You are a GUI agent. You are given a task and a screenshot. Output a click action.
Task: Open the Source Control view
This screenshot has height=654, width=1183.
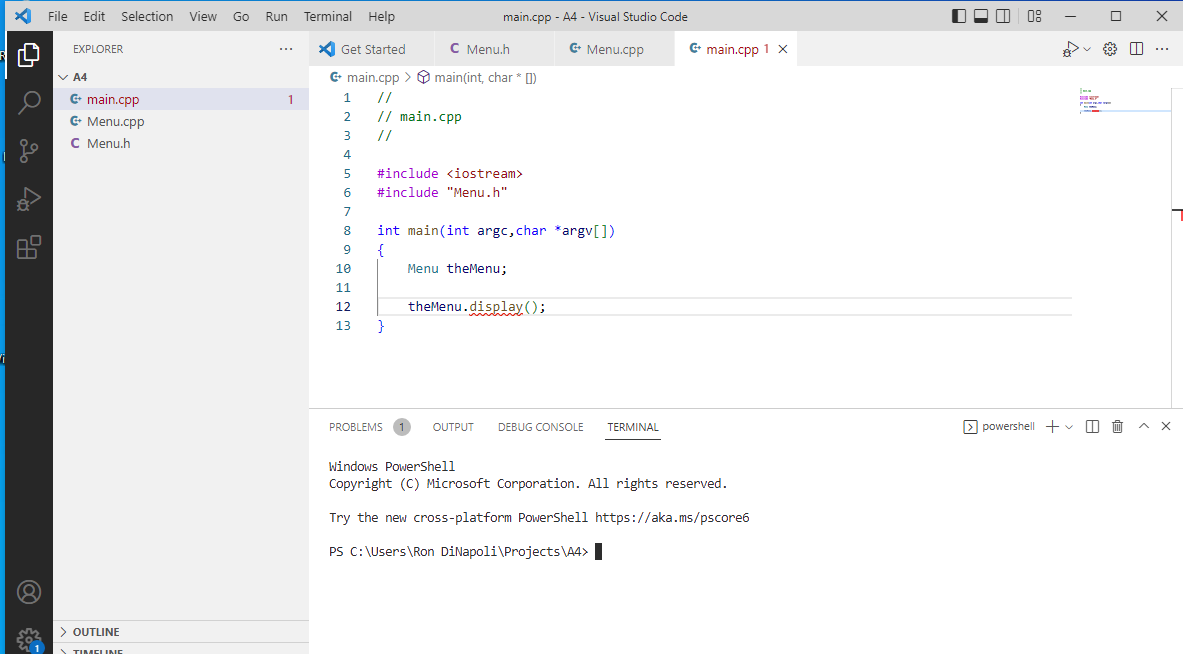tap(29, 151)
